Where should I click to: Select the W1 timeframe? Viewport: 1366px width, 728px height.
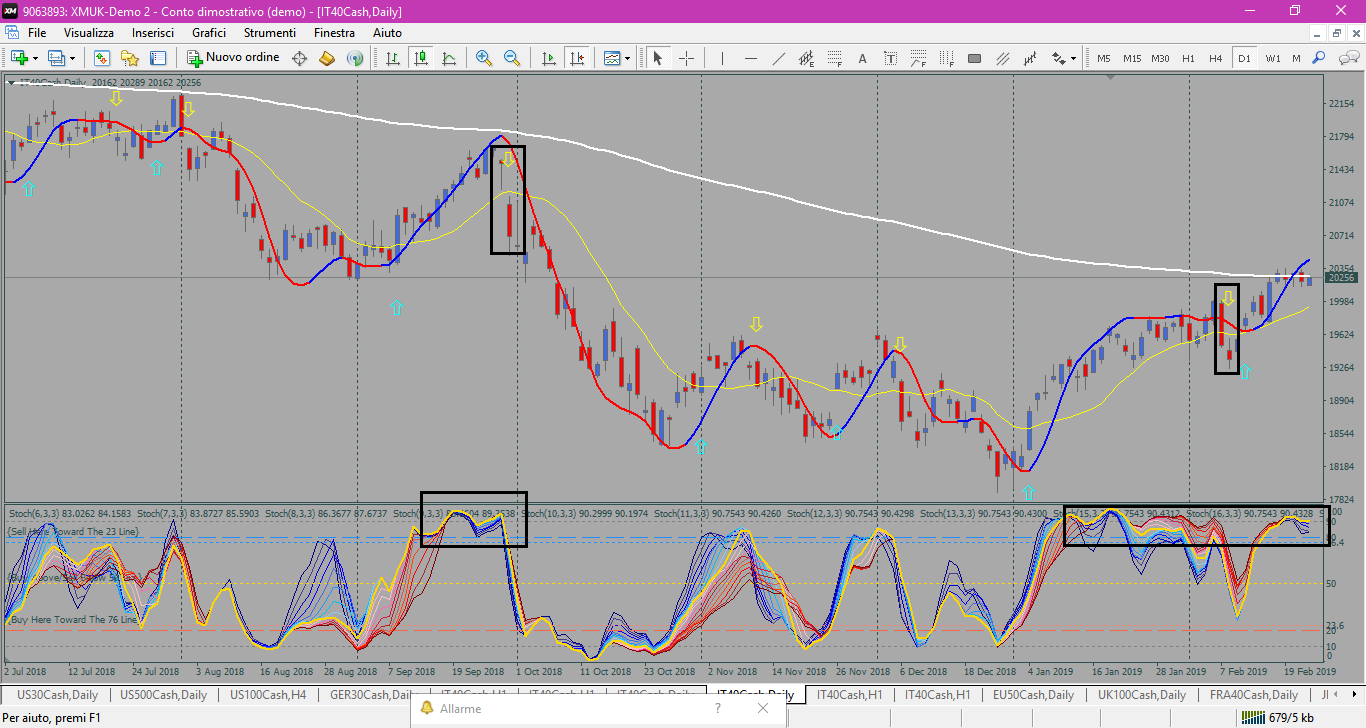1272,58
